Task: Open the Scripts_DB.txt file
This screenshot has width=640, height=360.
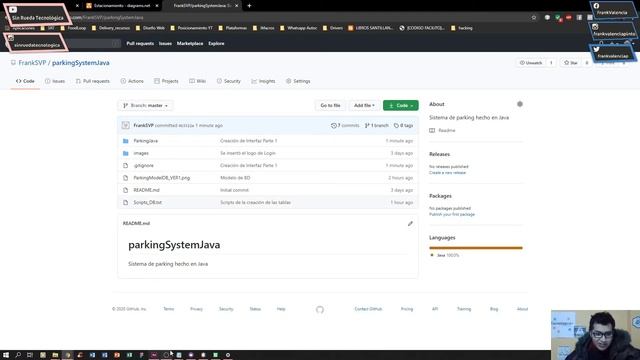Action: pyautogui.click(x=147, y=202)
